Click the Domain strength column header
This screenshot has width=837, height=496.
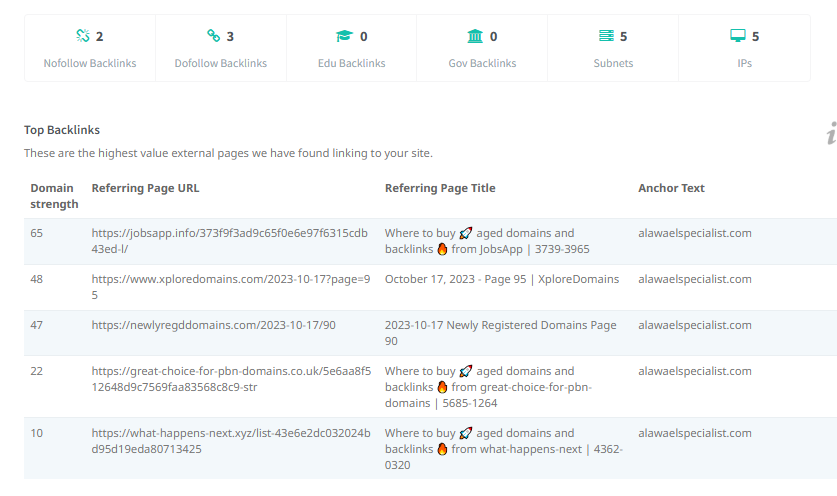tap(54, 196)
